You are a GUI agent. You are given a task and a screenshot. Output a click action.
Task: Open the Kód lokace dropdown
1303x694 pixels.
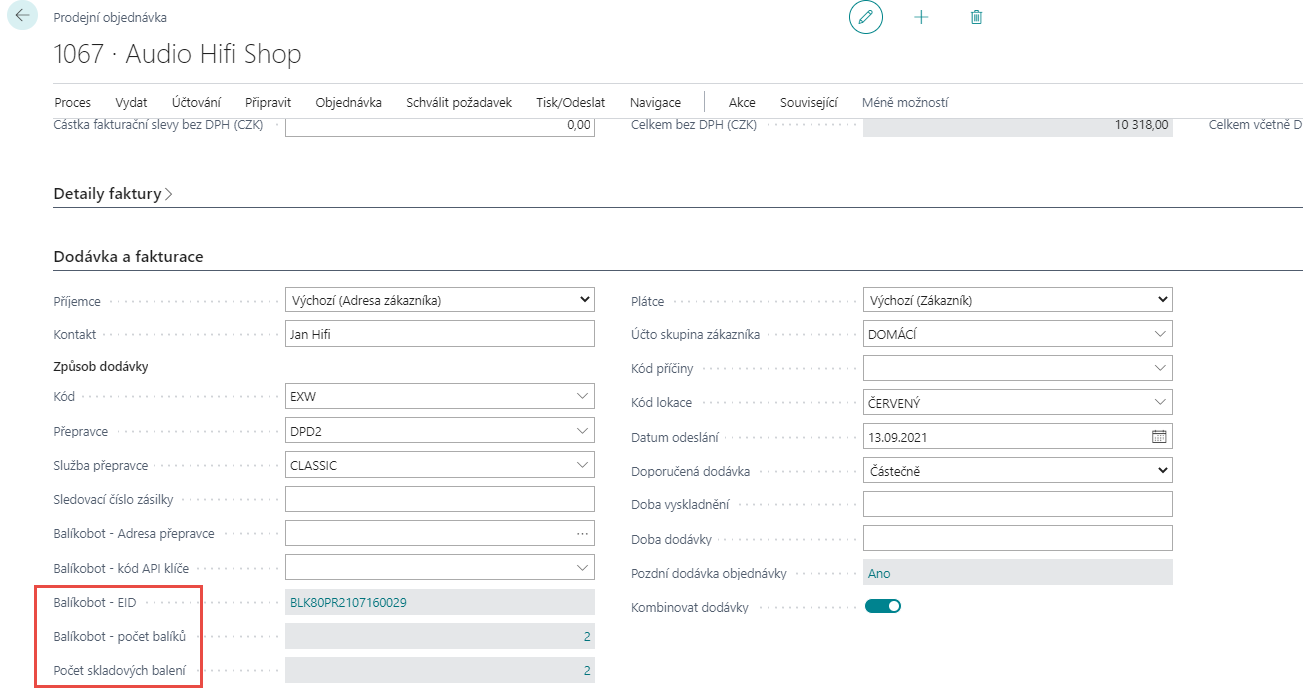[x=1159, y=402]
